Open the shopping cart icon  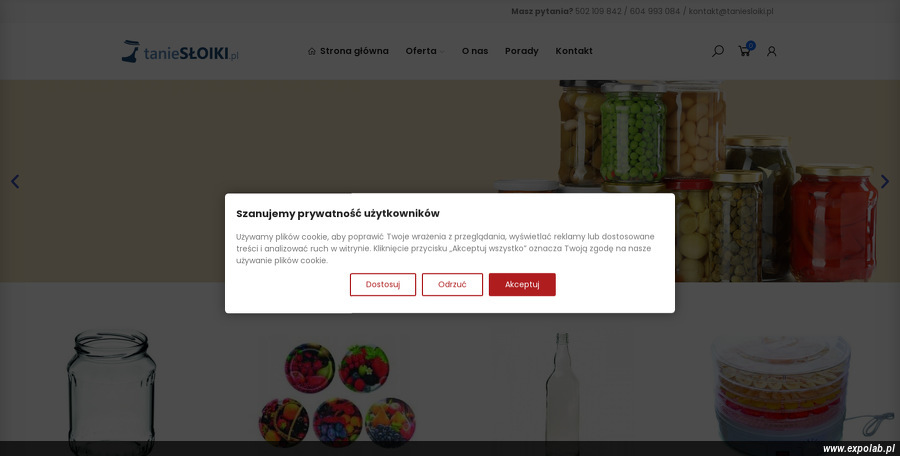point(744,51)
